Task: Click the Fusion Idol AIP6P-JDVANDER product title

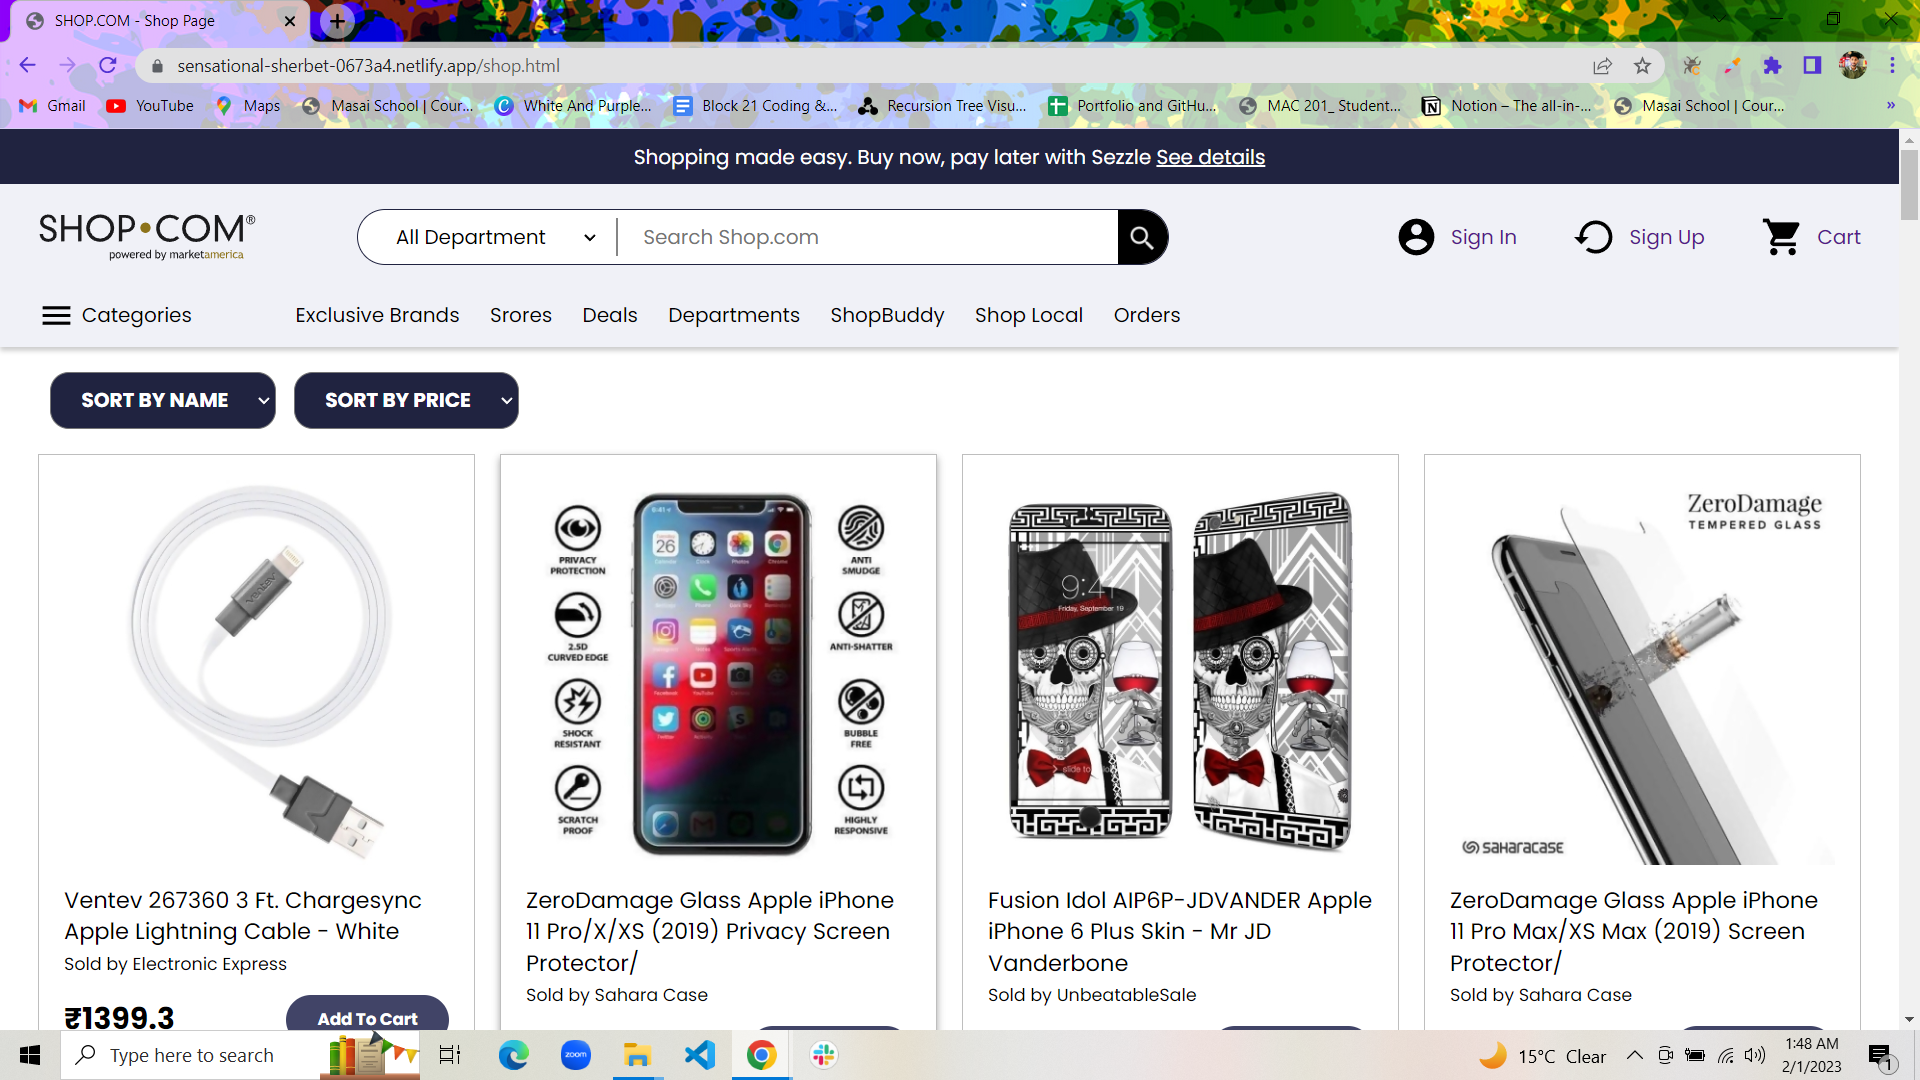Action: pyautogui.click(x=1180, y=931)
